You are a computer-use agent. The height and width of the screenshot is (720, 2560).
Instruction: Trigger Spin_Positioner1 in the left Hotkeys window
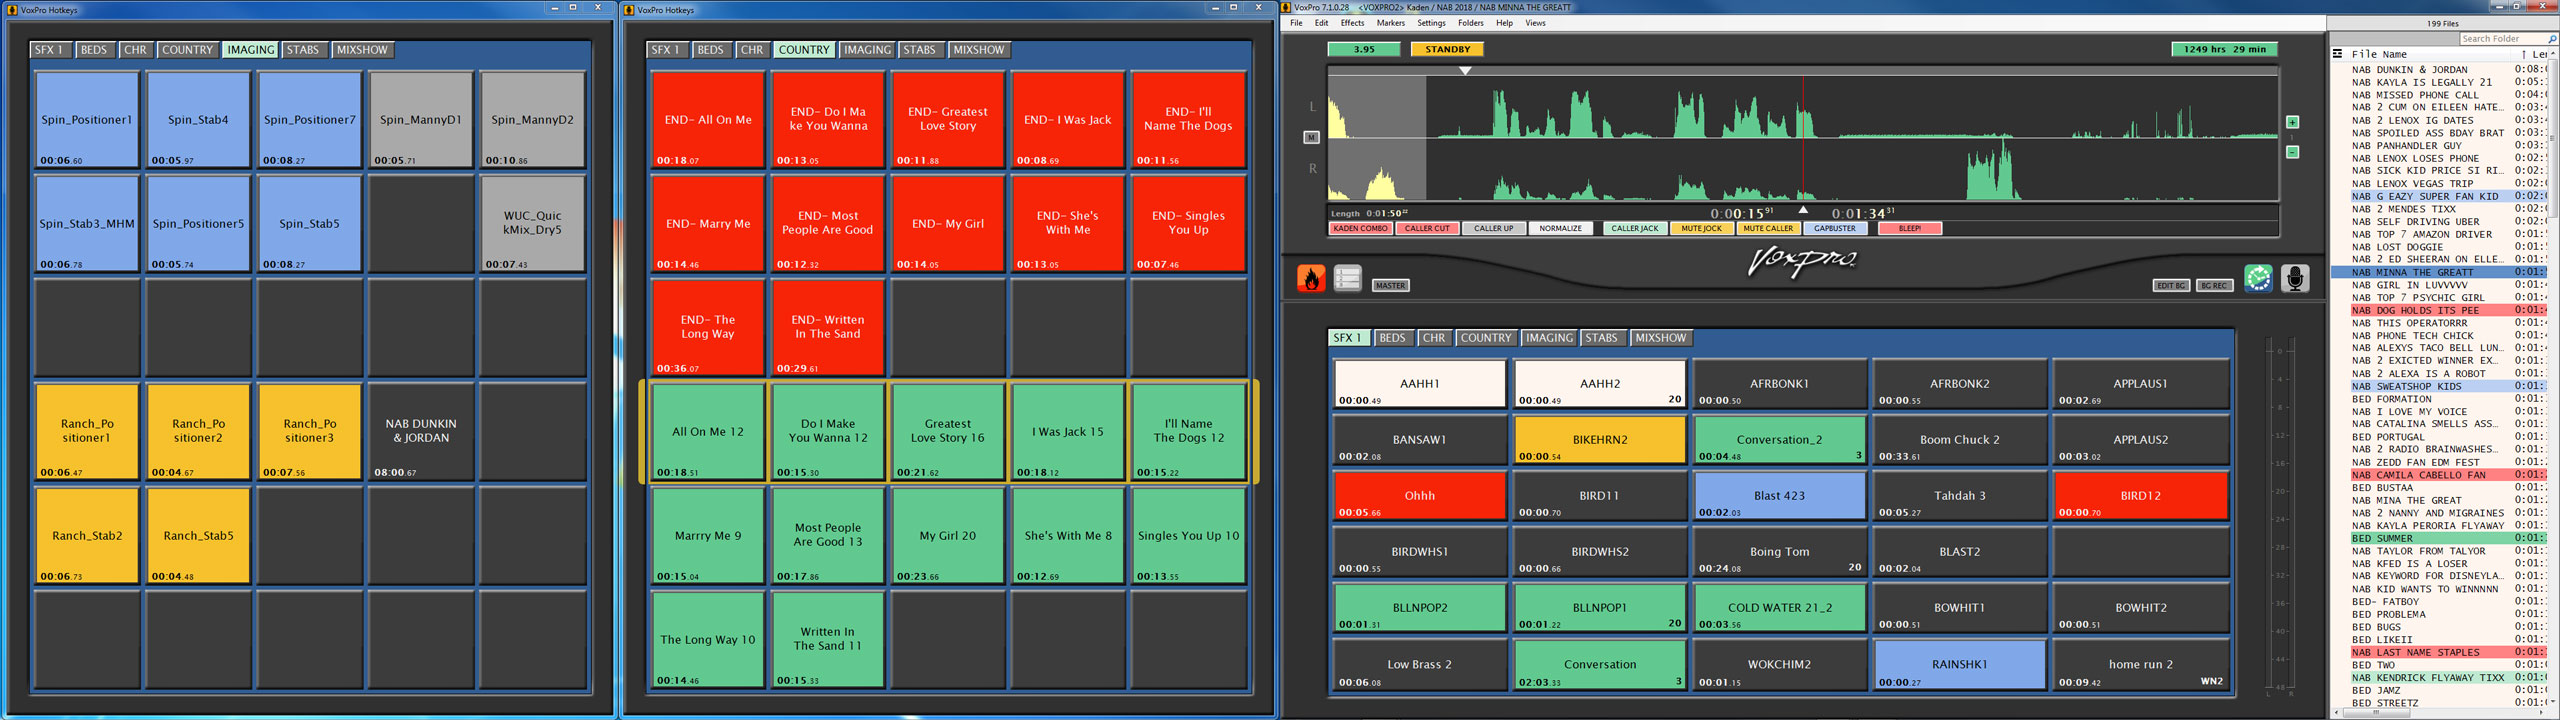pyautogui.click(x=87, y=120)
